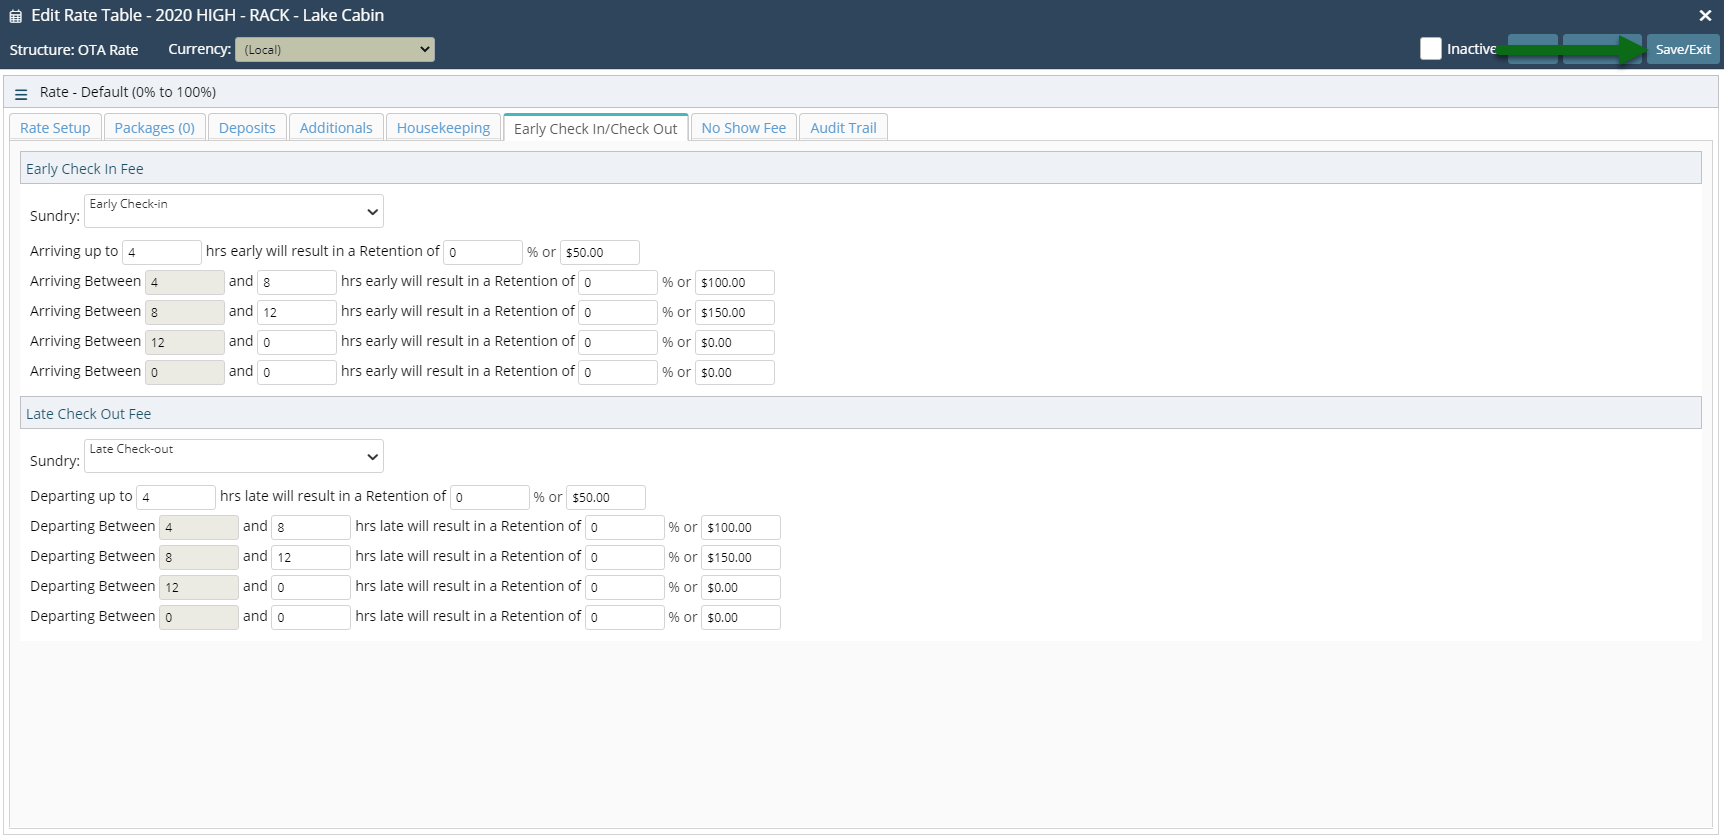Click $0.00 amount in Departing Between 12 row
The width and height of the screenshot is (1724, 839).
click(x=741, y=587)
